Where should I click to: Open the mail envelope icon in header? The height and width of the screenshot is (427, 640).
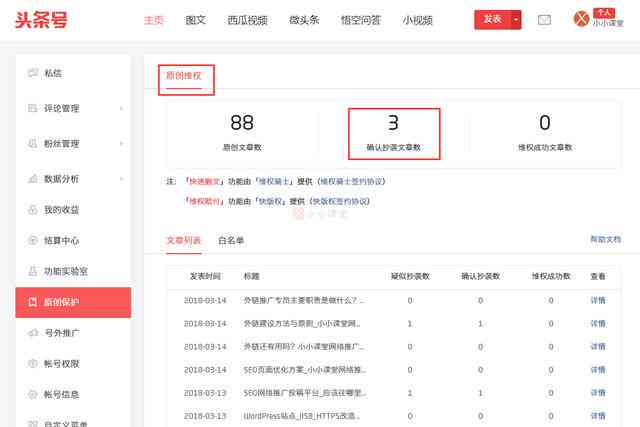(544, 20)
